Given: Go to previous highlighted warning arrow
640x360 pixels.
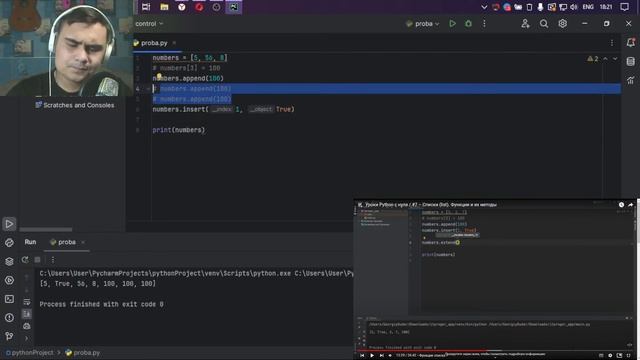Looking at the screenshot, I should (605, 59).
